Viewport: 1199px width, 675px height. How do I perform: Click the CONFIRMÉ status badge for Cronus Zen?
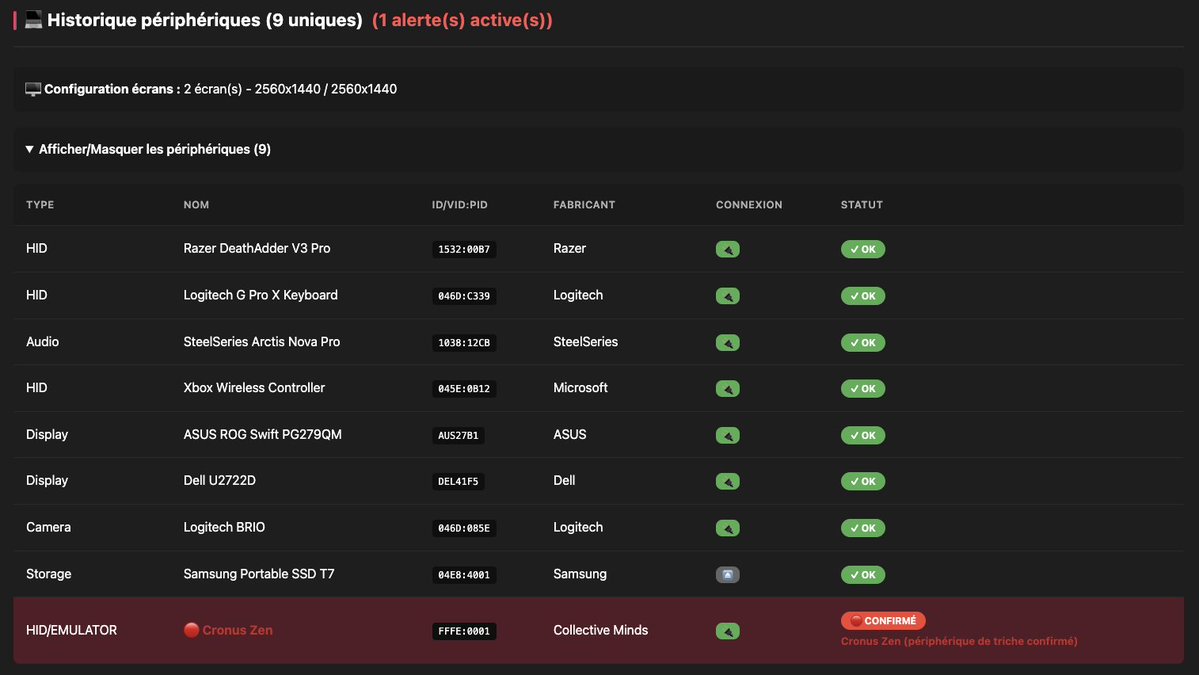pyautogui.click(x=883, y=621)
